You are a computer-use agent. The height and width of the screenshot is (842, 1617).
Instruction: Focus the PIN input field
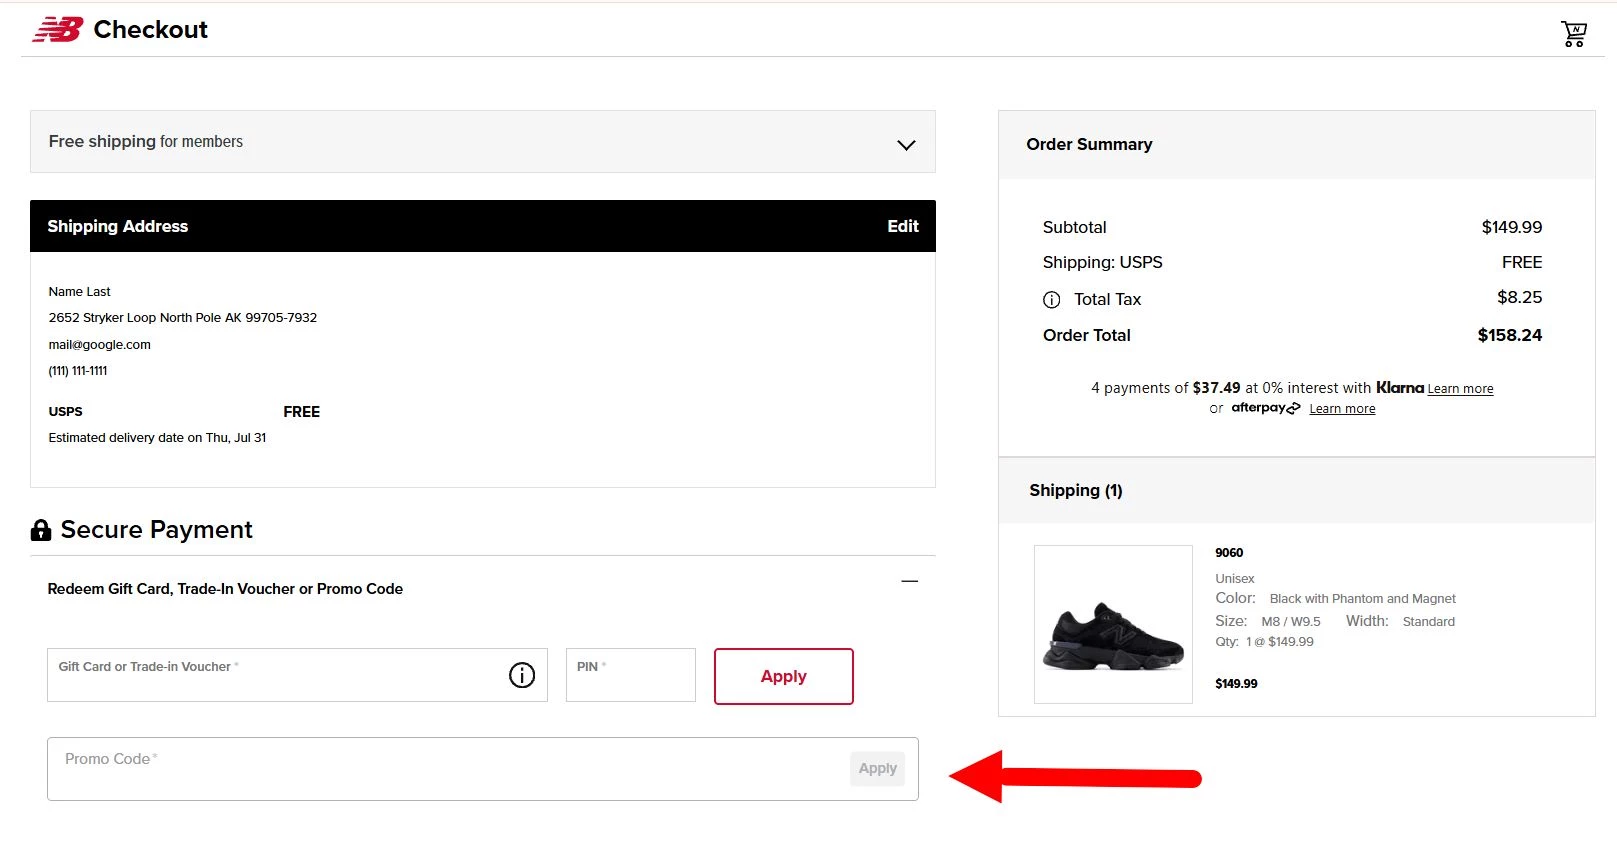click(630, 675)
